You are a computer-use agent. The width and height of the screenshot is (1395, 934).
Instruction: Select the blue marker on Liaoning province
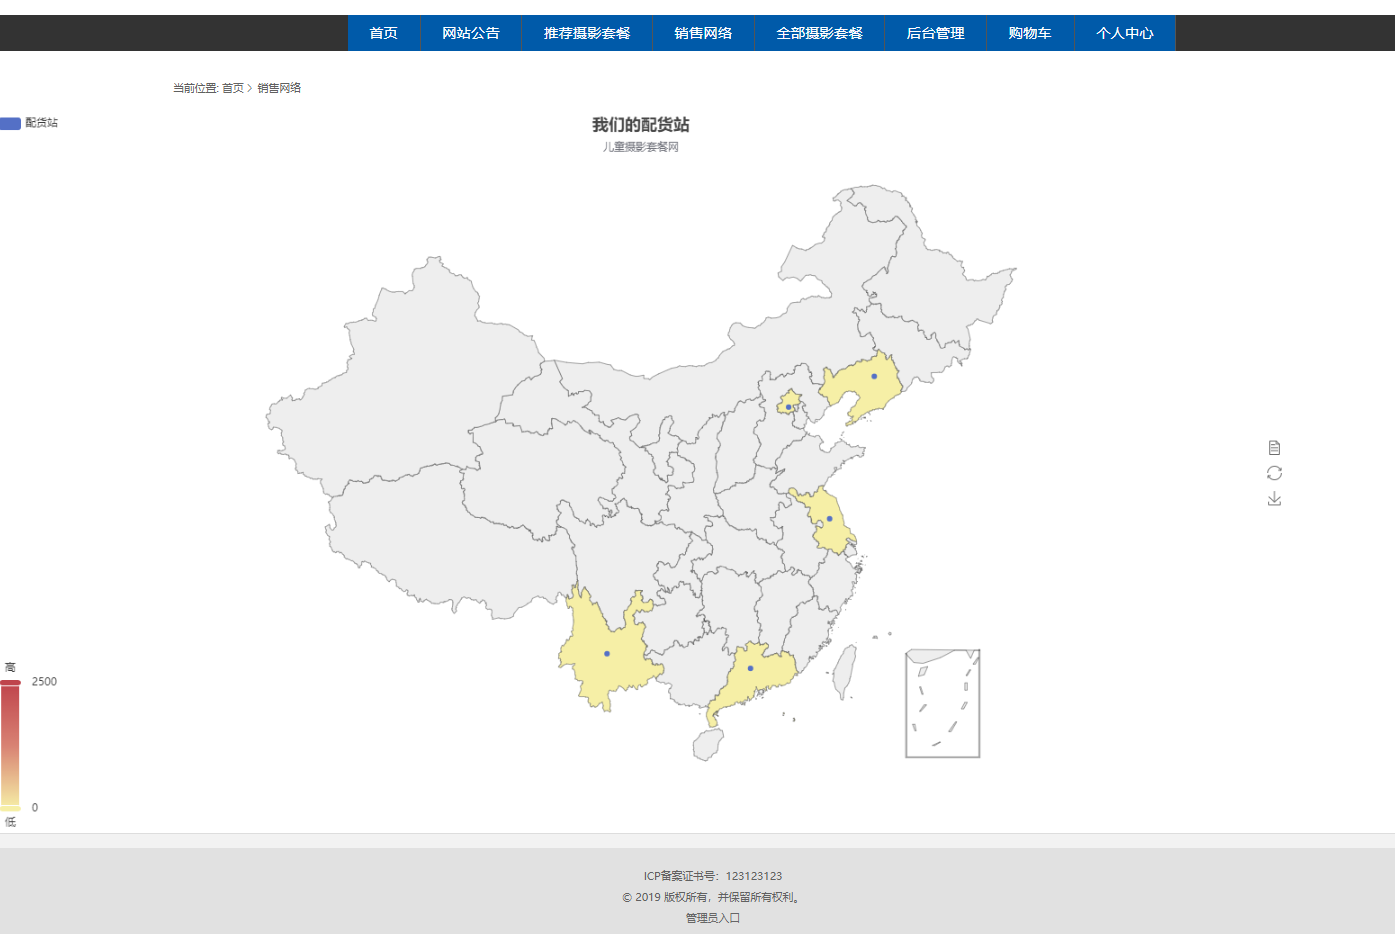[875, 376]
